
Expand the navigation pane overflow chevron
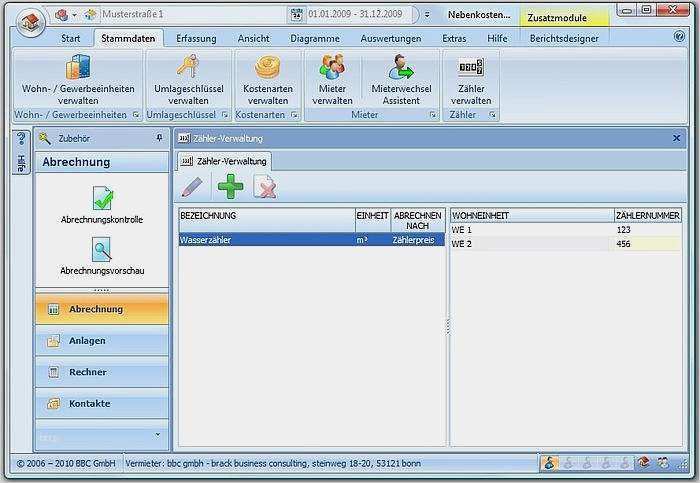tap(156, 435)
